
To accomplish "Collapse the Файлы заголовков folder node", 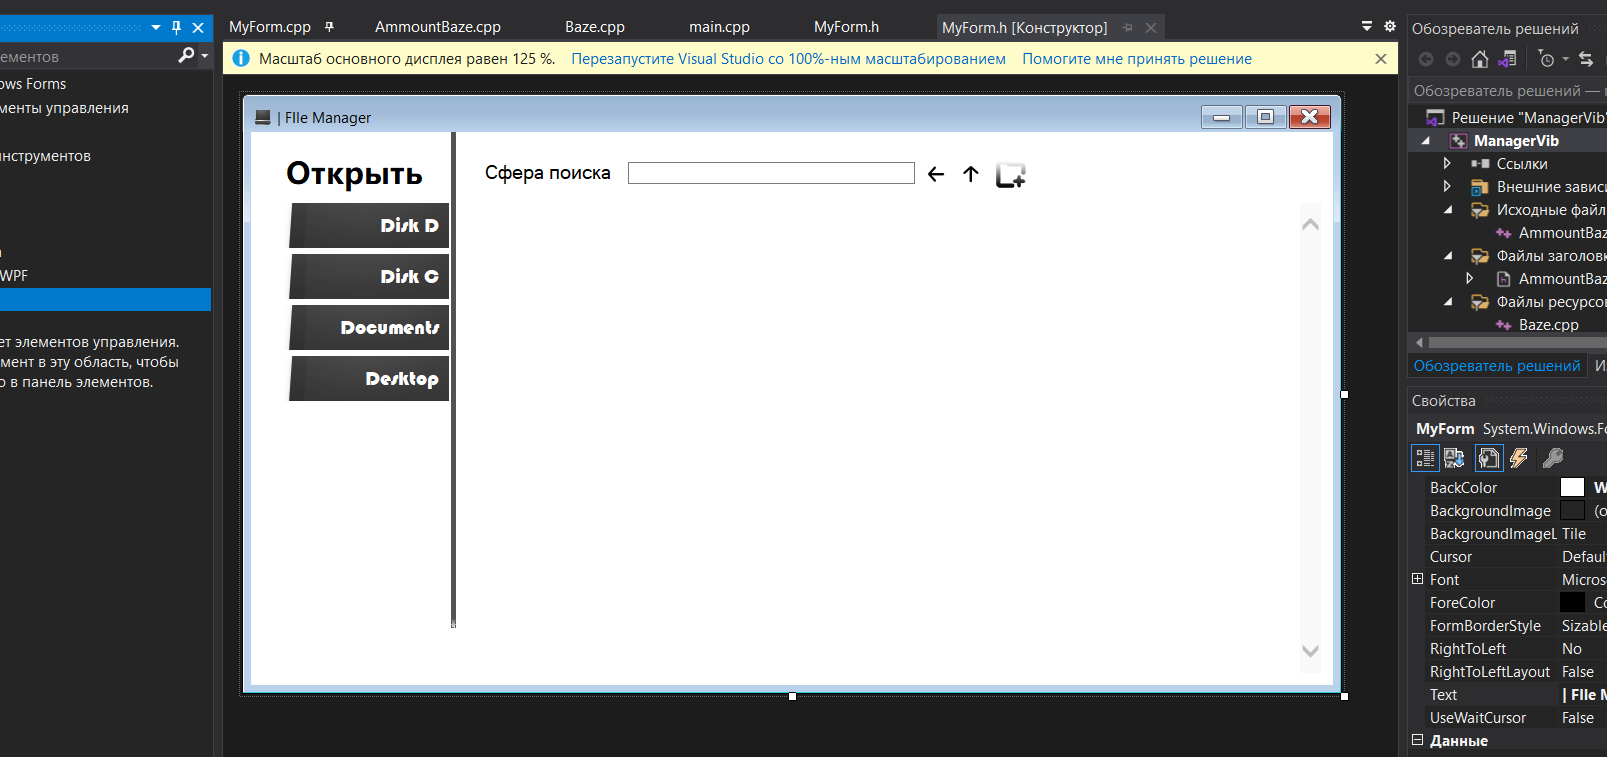I will 1448,255.
